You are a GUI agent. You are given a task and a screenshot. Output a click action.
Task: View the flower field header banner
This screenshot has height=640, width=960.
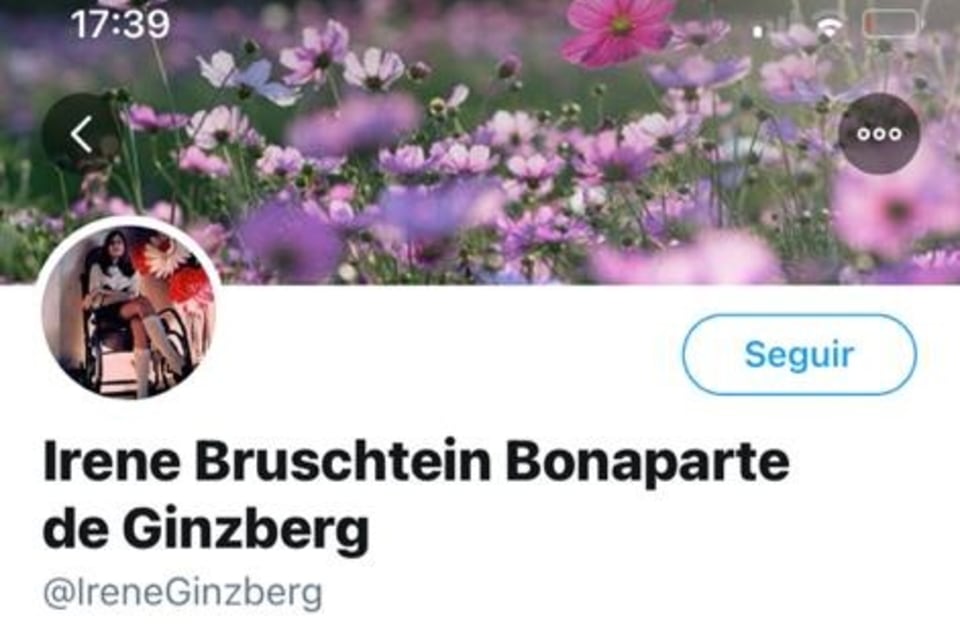point(480,142)
